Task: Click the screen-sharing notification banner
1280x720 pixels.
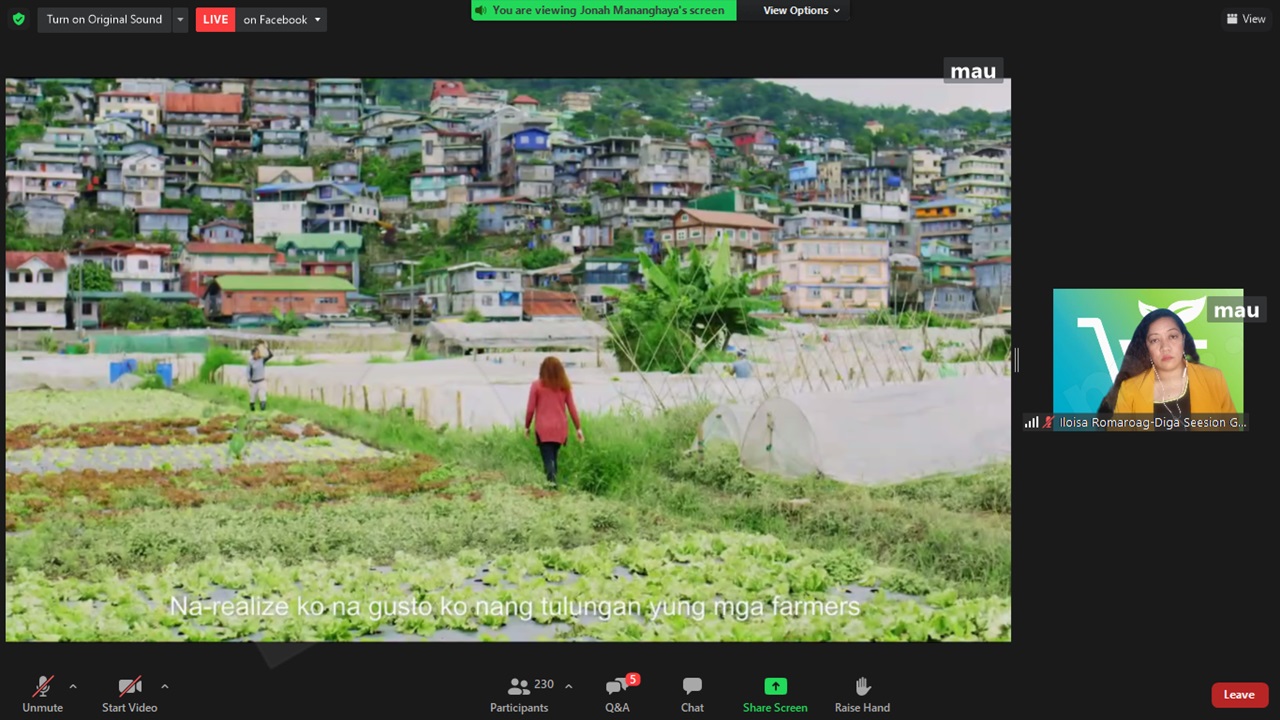Action: click(x=603, y=10)
